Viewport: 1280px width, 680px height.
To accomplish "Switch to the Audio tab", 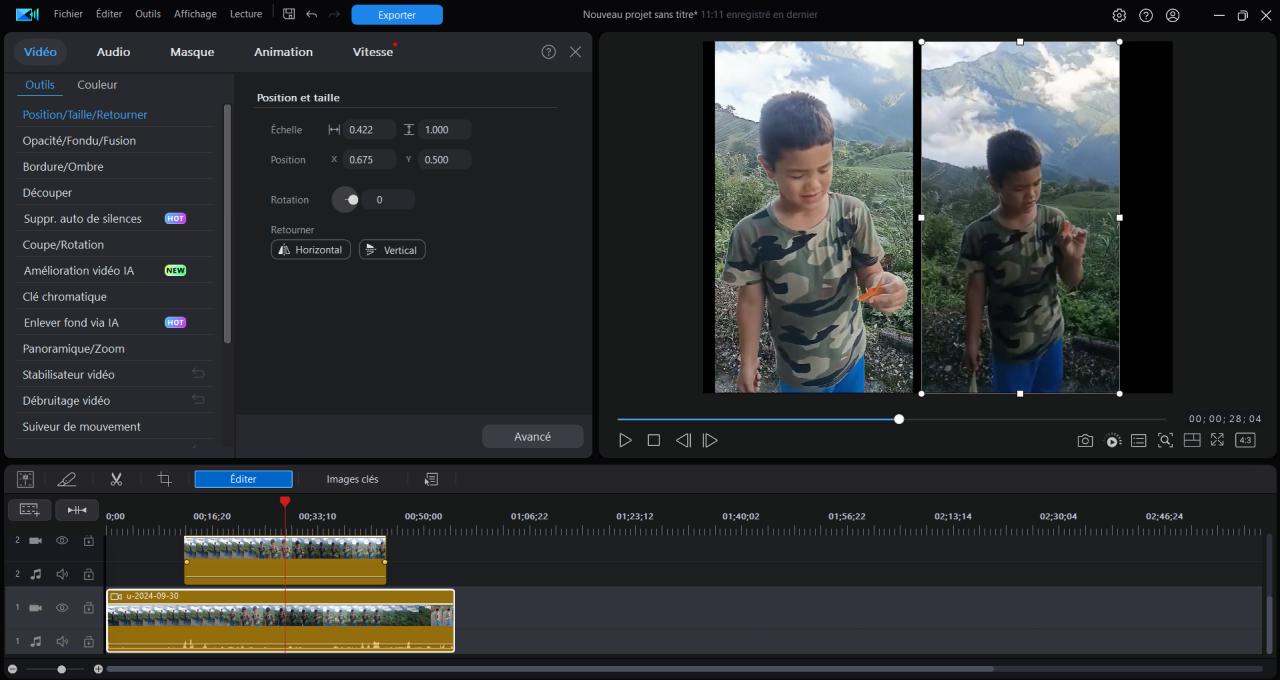I will pyautogui.click(x=113, y=51).
